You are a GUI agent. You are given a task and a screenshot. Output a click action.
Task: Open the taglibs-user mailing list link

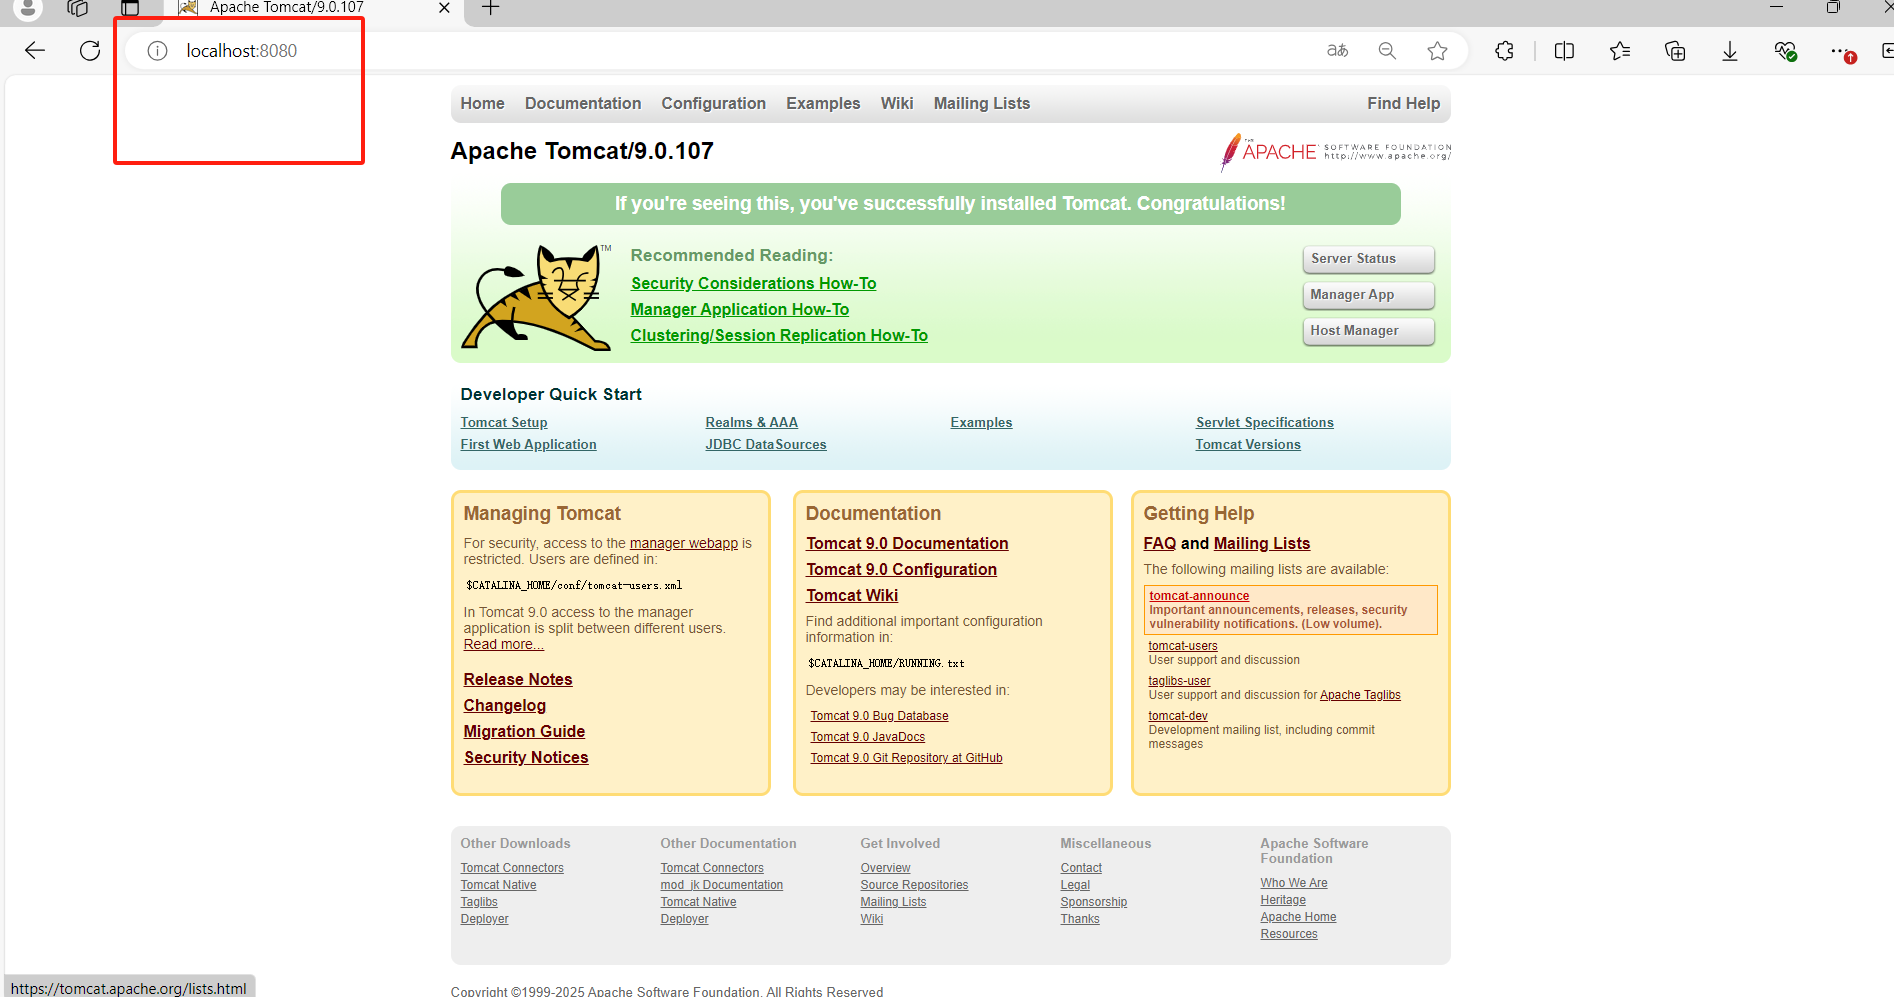1179,681
